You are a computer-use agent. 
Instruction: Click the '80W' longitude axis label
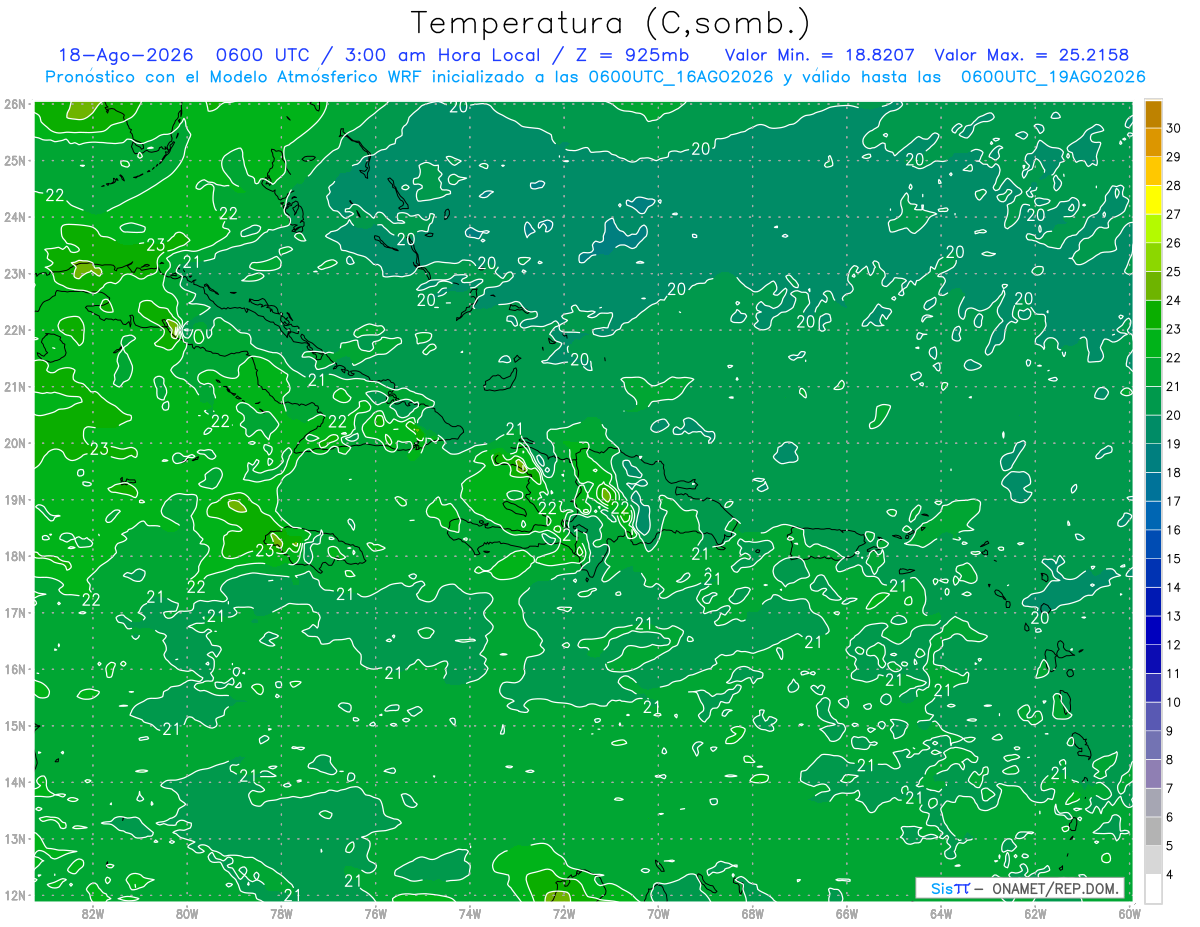click(186, 913)
